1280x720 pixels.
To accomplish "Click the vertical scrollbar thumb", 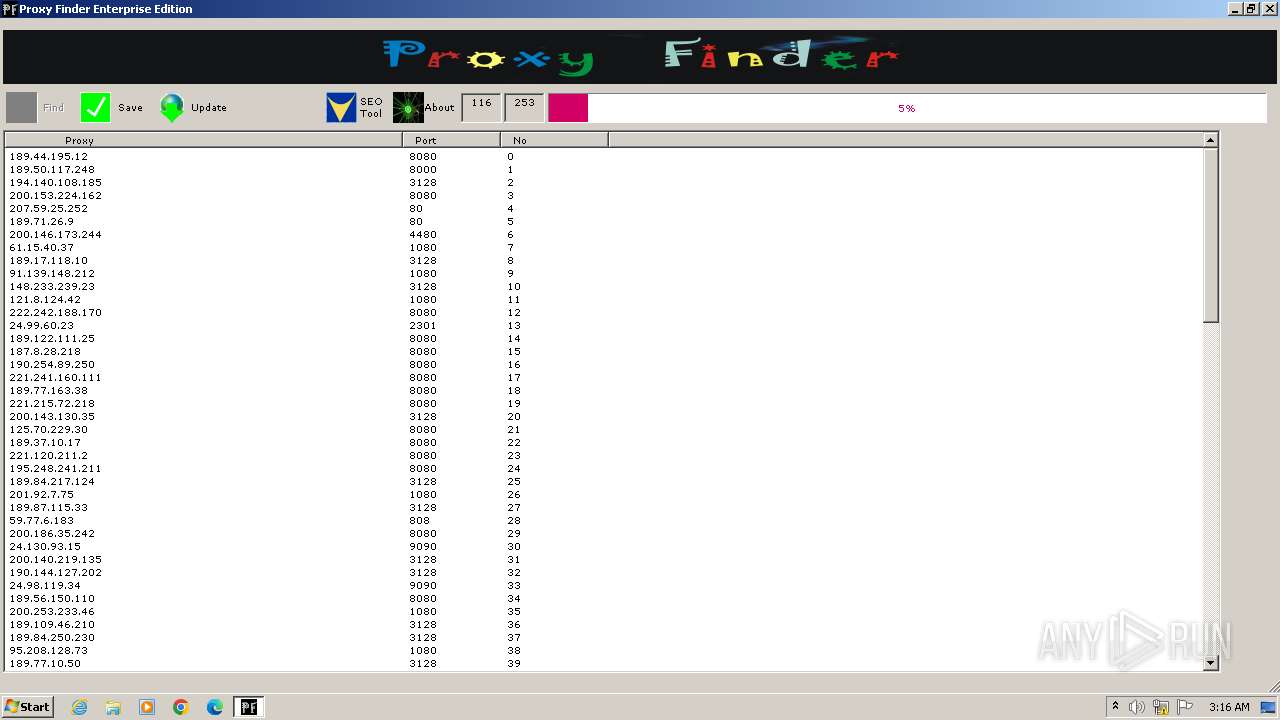I will coord(1211,235).
